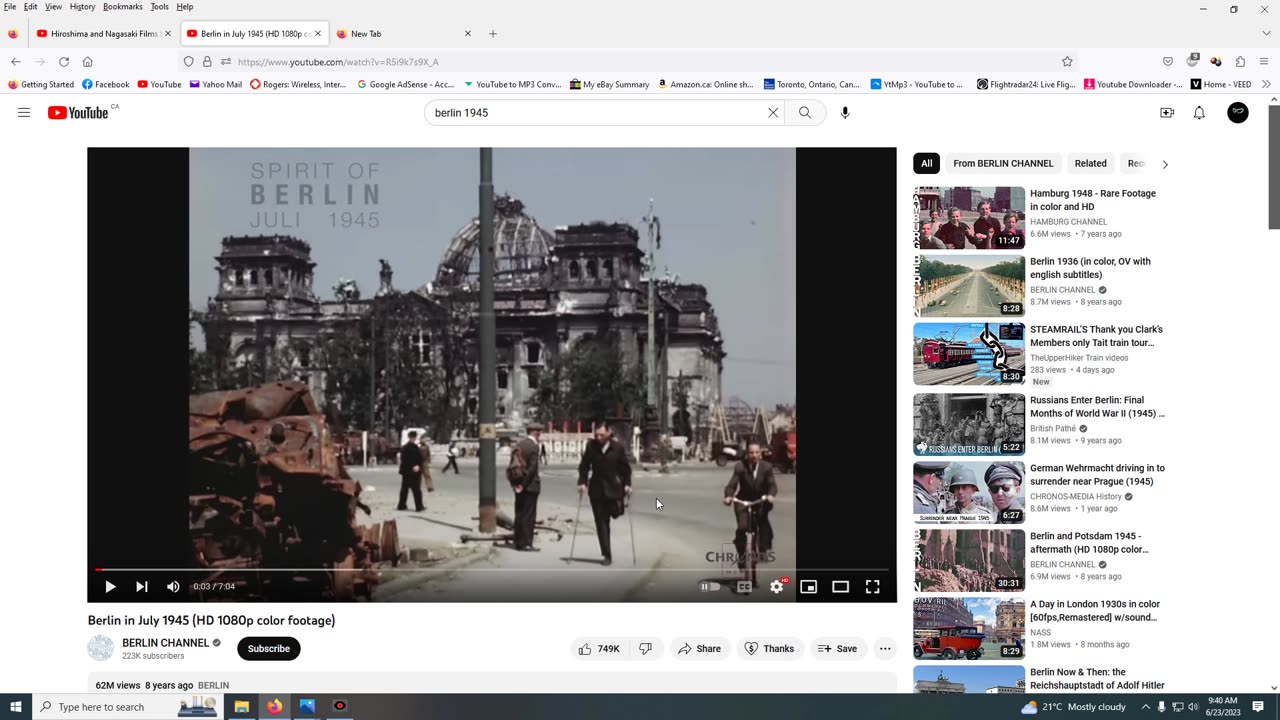Open more actions ellipsis below video
The image size is (1280, 720).
pos(885,649)
